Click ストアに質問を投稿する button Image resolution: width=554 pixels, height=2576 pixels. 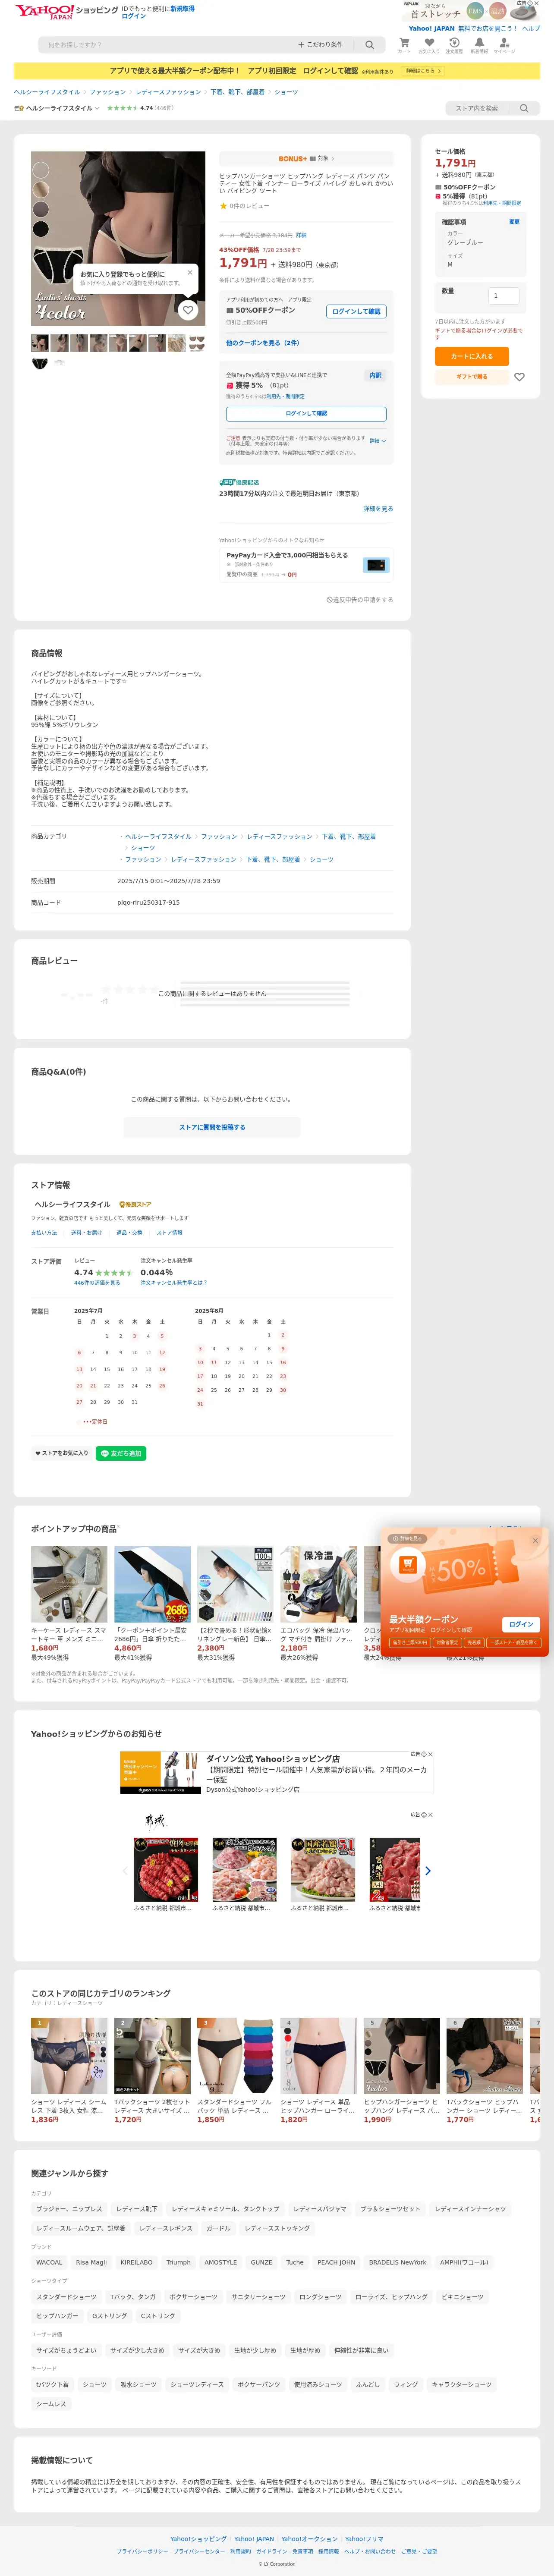[x=212, y=1127]
